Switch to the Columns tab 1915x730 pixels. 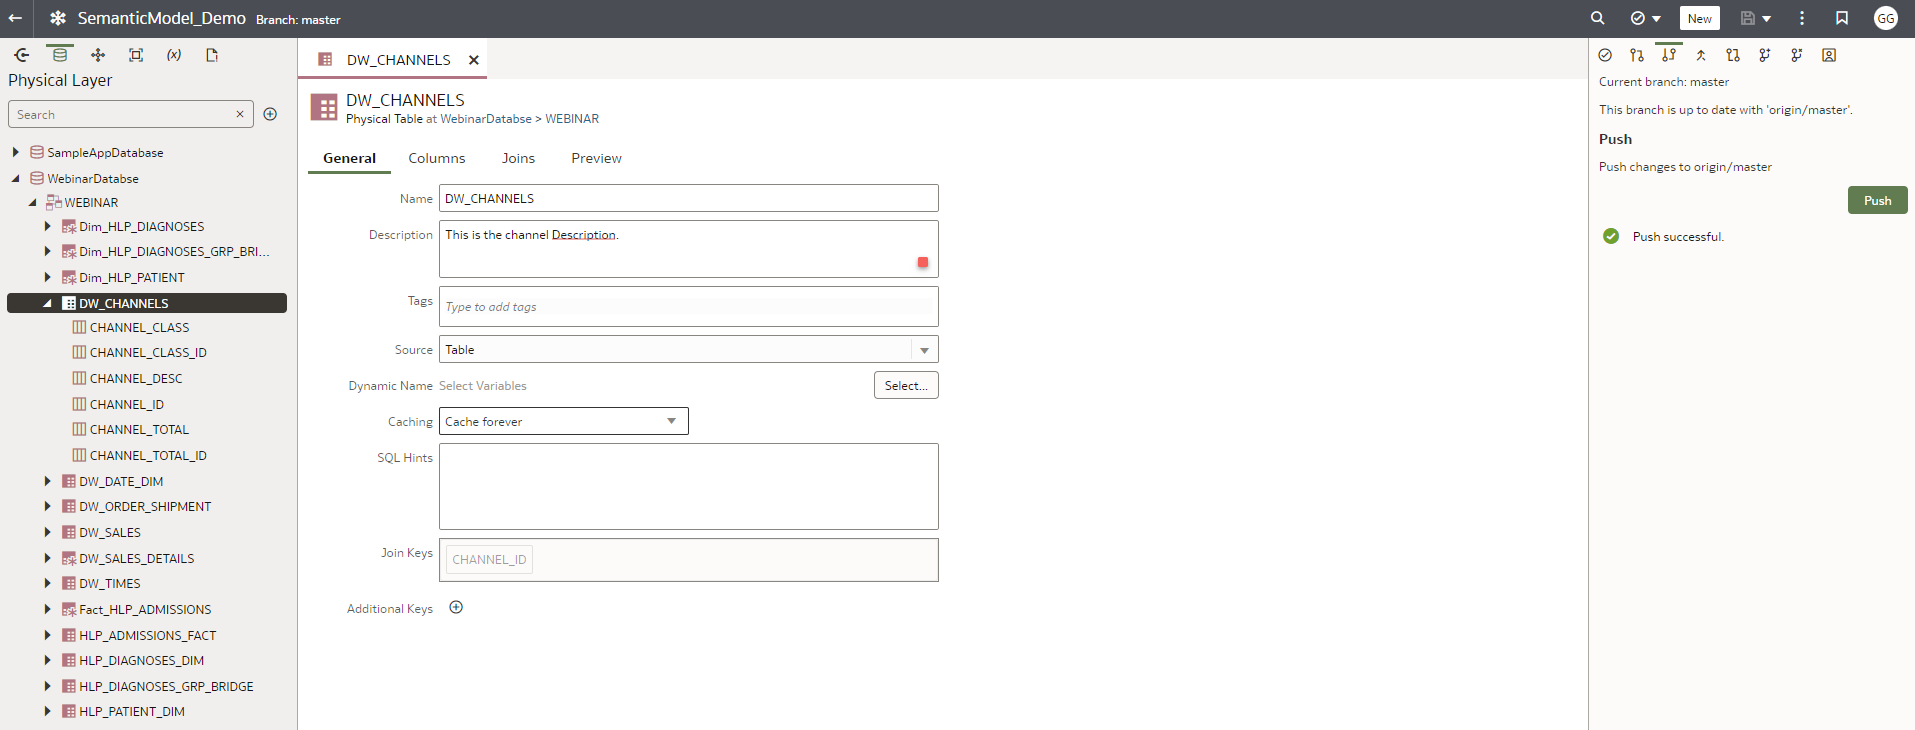point(436,158)
